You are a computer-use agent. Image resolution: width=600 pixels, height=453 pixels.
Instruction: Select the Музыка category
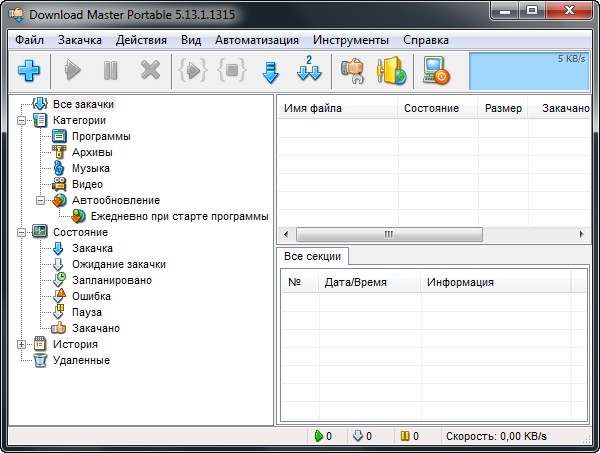tap(90, 168)
